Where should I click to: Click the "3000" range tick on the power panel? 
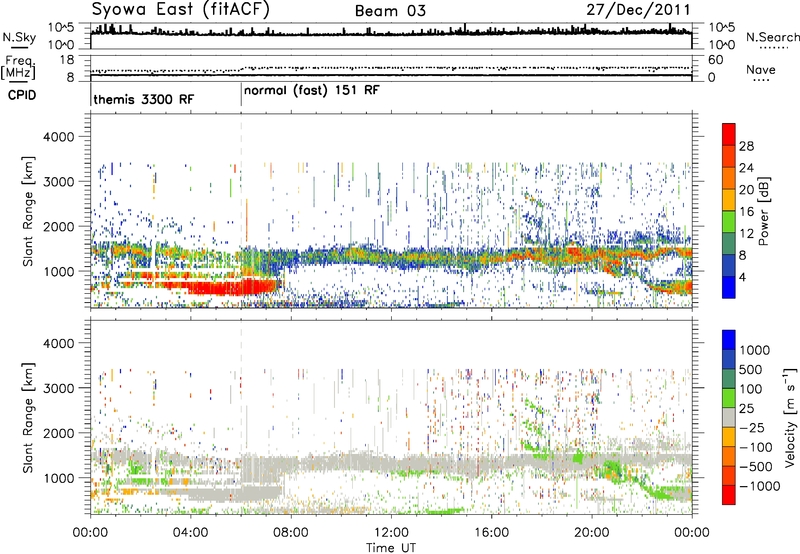(x=58, y=182)
